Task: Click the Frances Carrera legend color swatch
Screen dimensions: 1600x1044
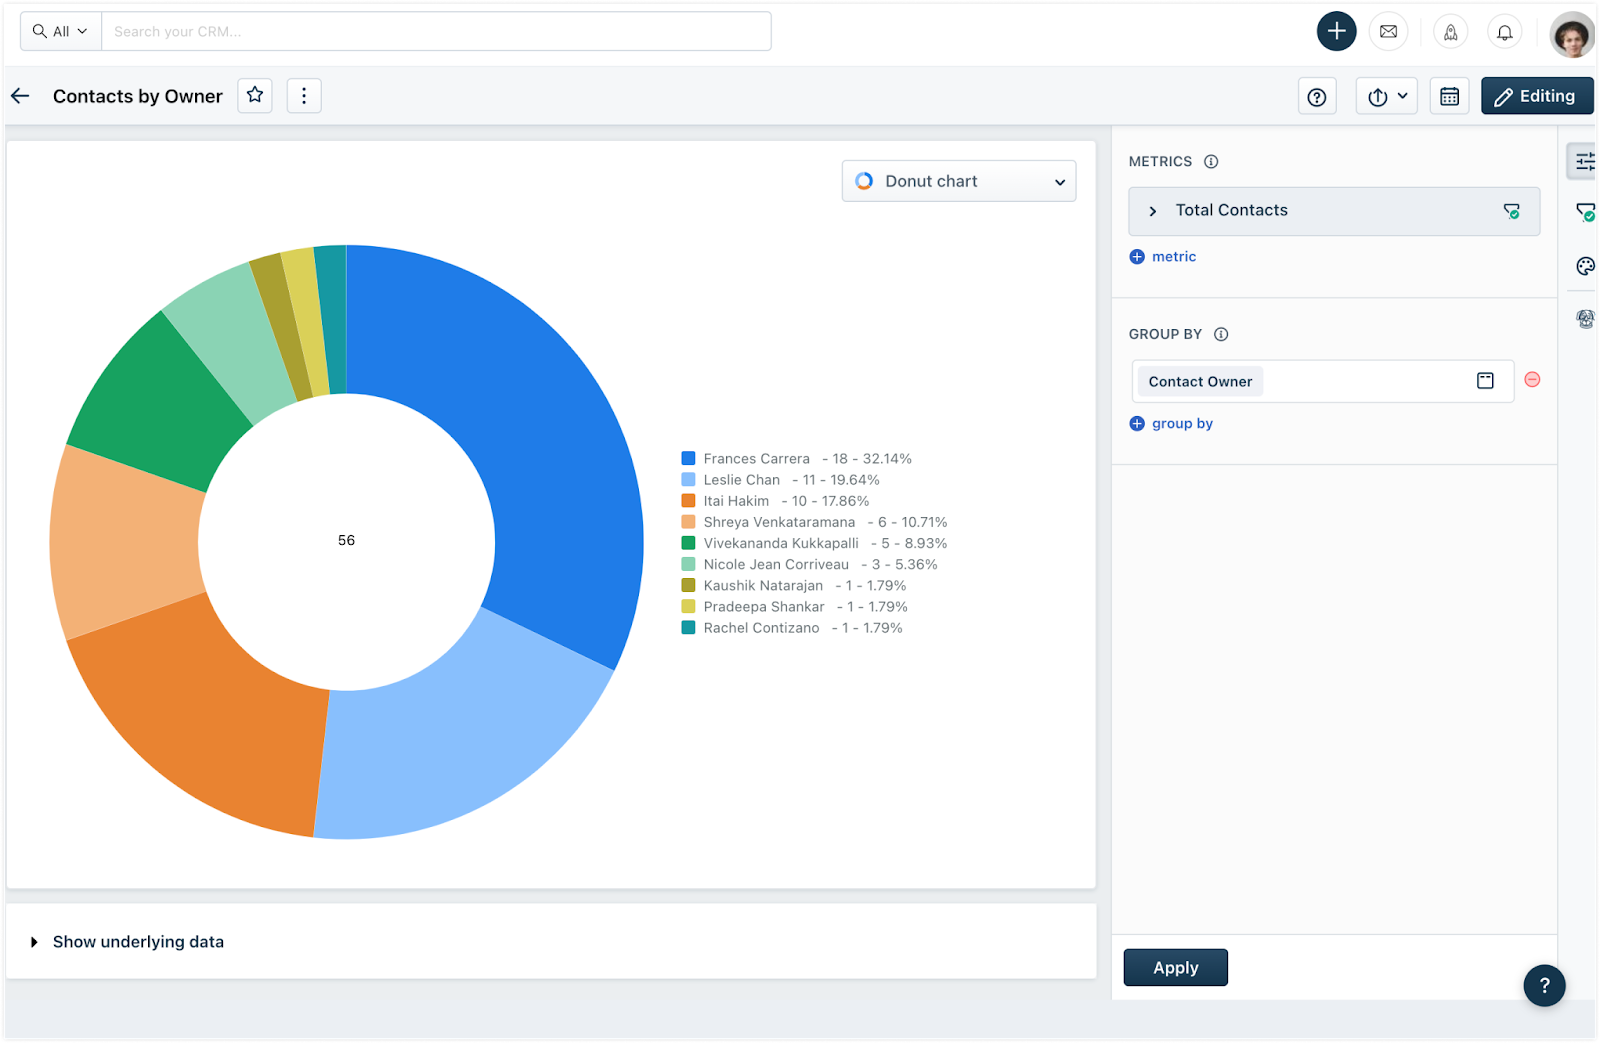Action: tap(688, 457)
